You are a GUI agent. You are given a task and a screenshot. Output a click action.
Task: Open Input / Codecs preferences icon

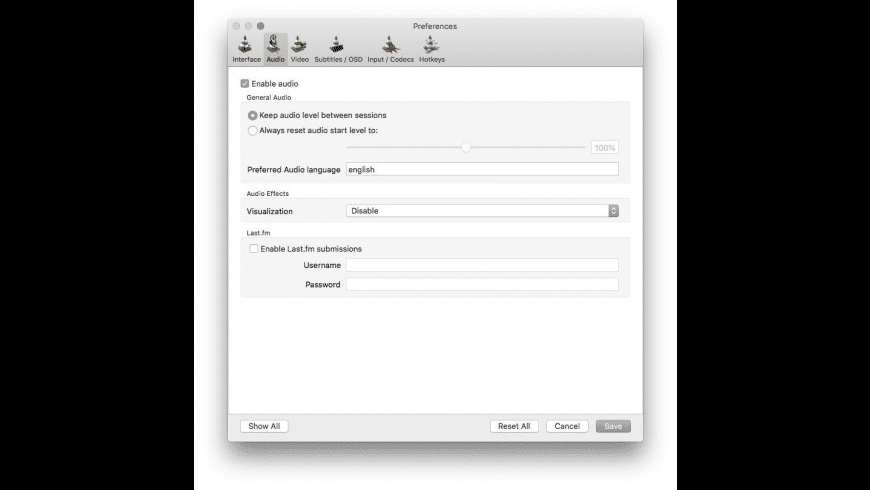point(390,45)
